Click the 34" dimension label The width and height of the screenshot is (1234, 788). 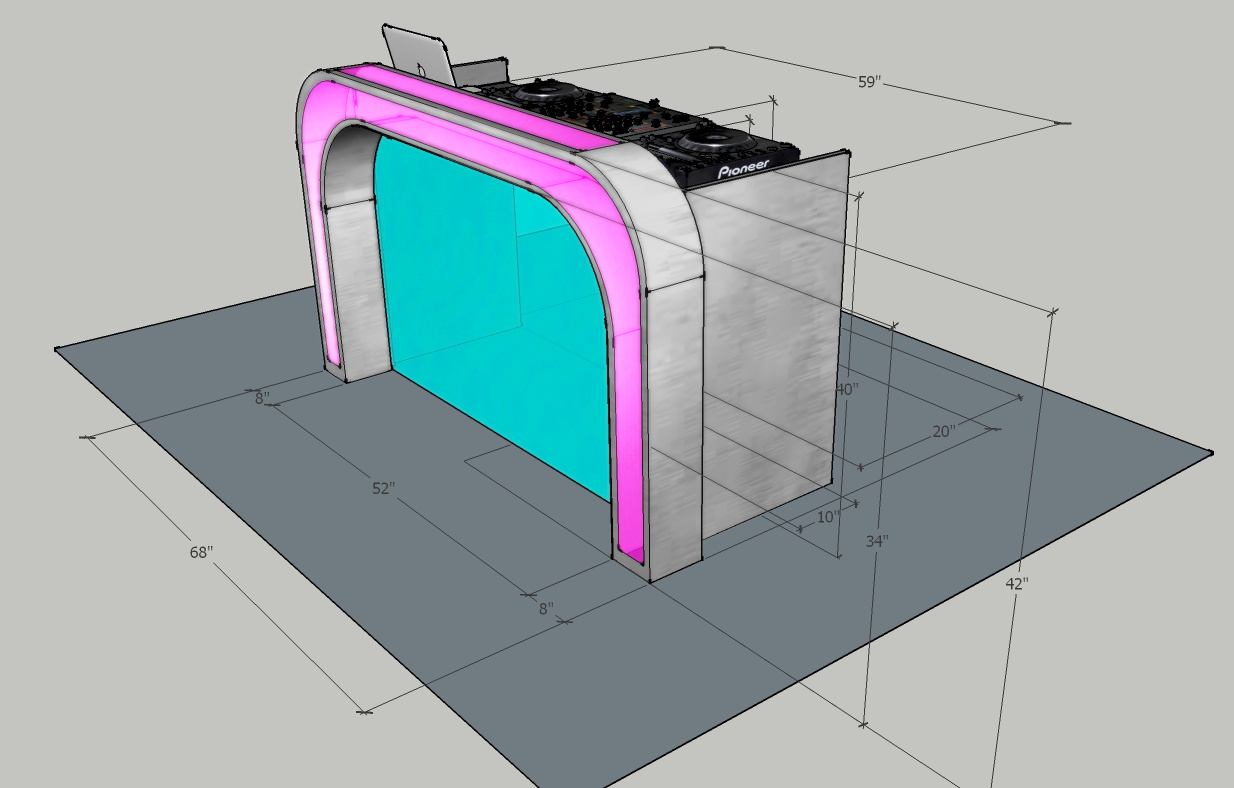click(877, 541)
